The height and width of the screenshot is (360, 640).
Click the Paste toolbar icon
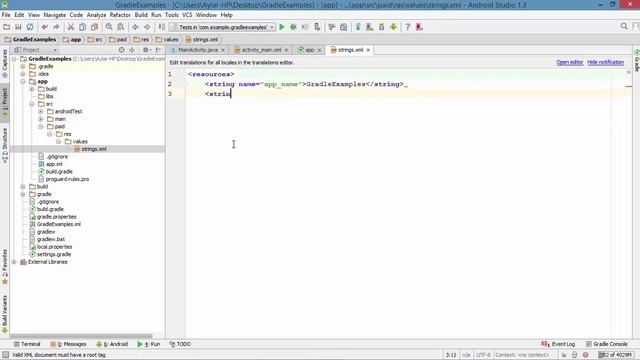coord(94,27)
